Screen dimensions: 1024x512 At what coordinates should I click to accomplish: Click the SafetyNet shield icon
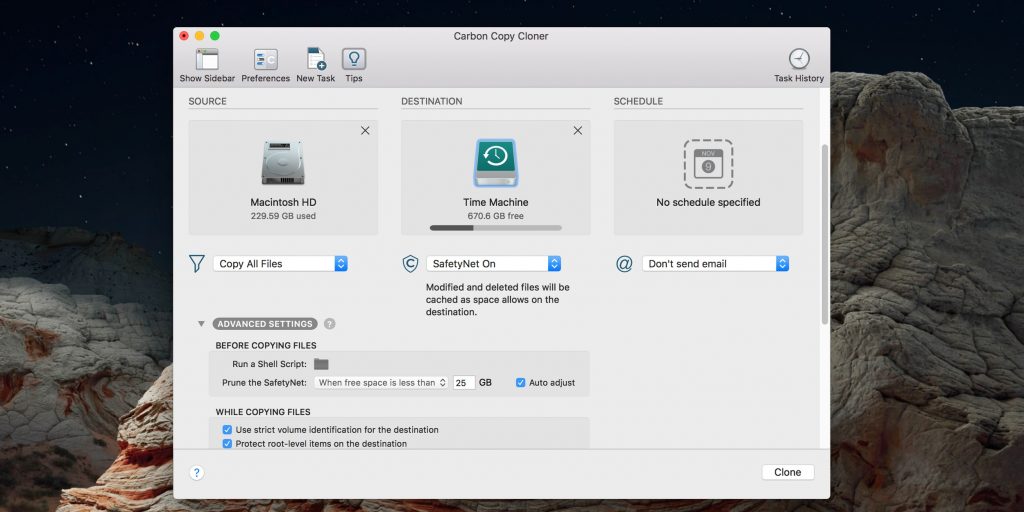(x=410, y=264)
